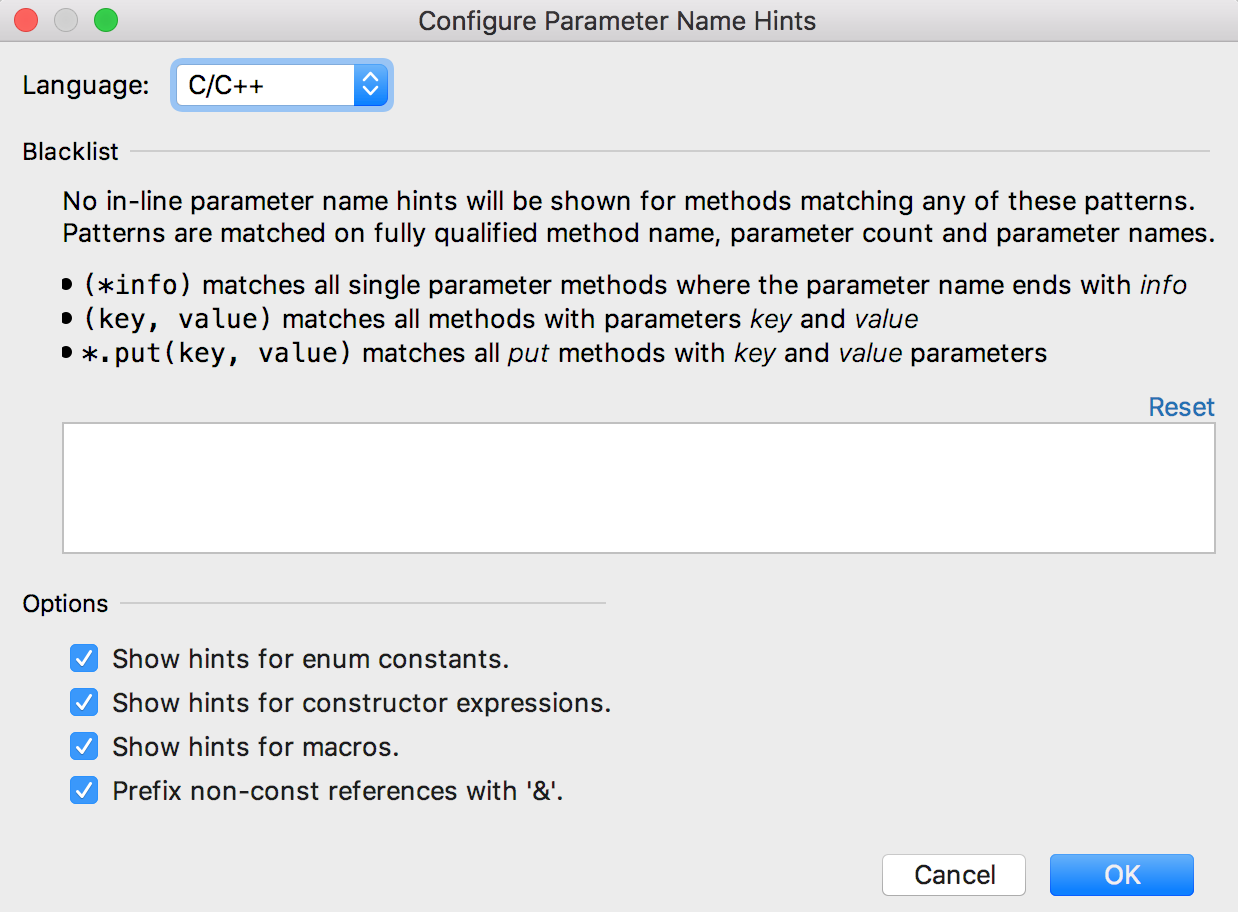Confirm the dialog with OK

1122,875
